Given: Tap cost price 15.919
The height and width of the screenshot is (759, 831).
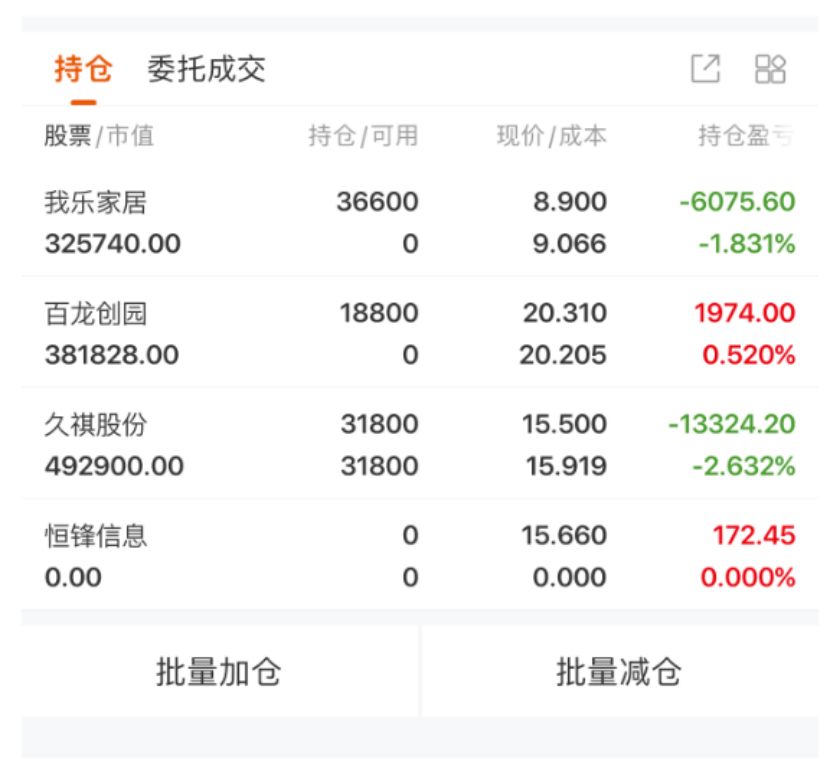Looking at the screenshot, I should pyautogui.click(x=566, y=466).
